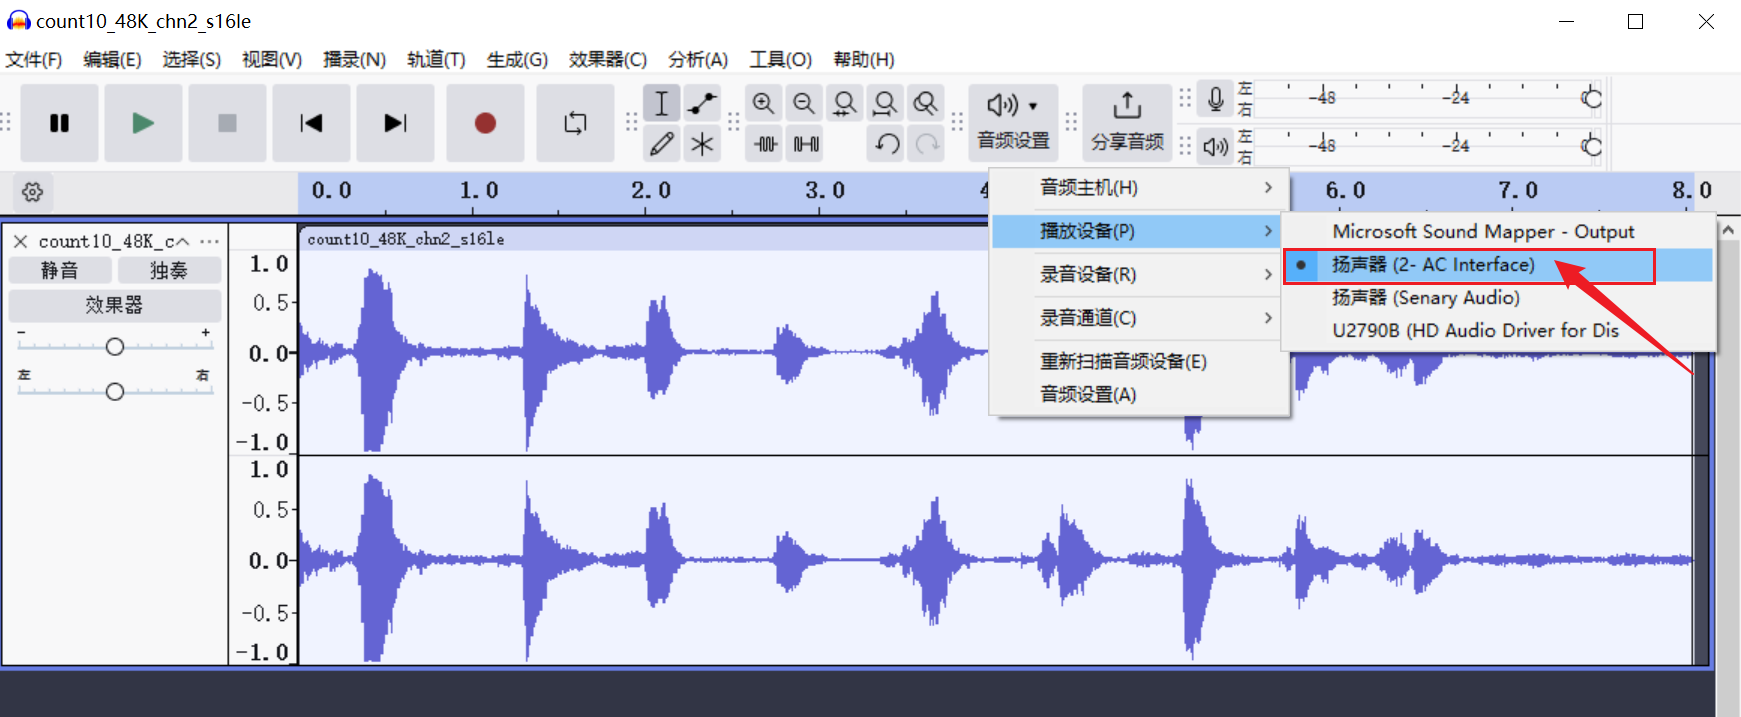Stop playback with the Stop button
The image size is (1741, 717).
227,123
